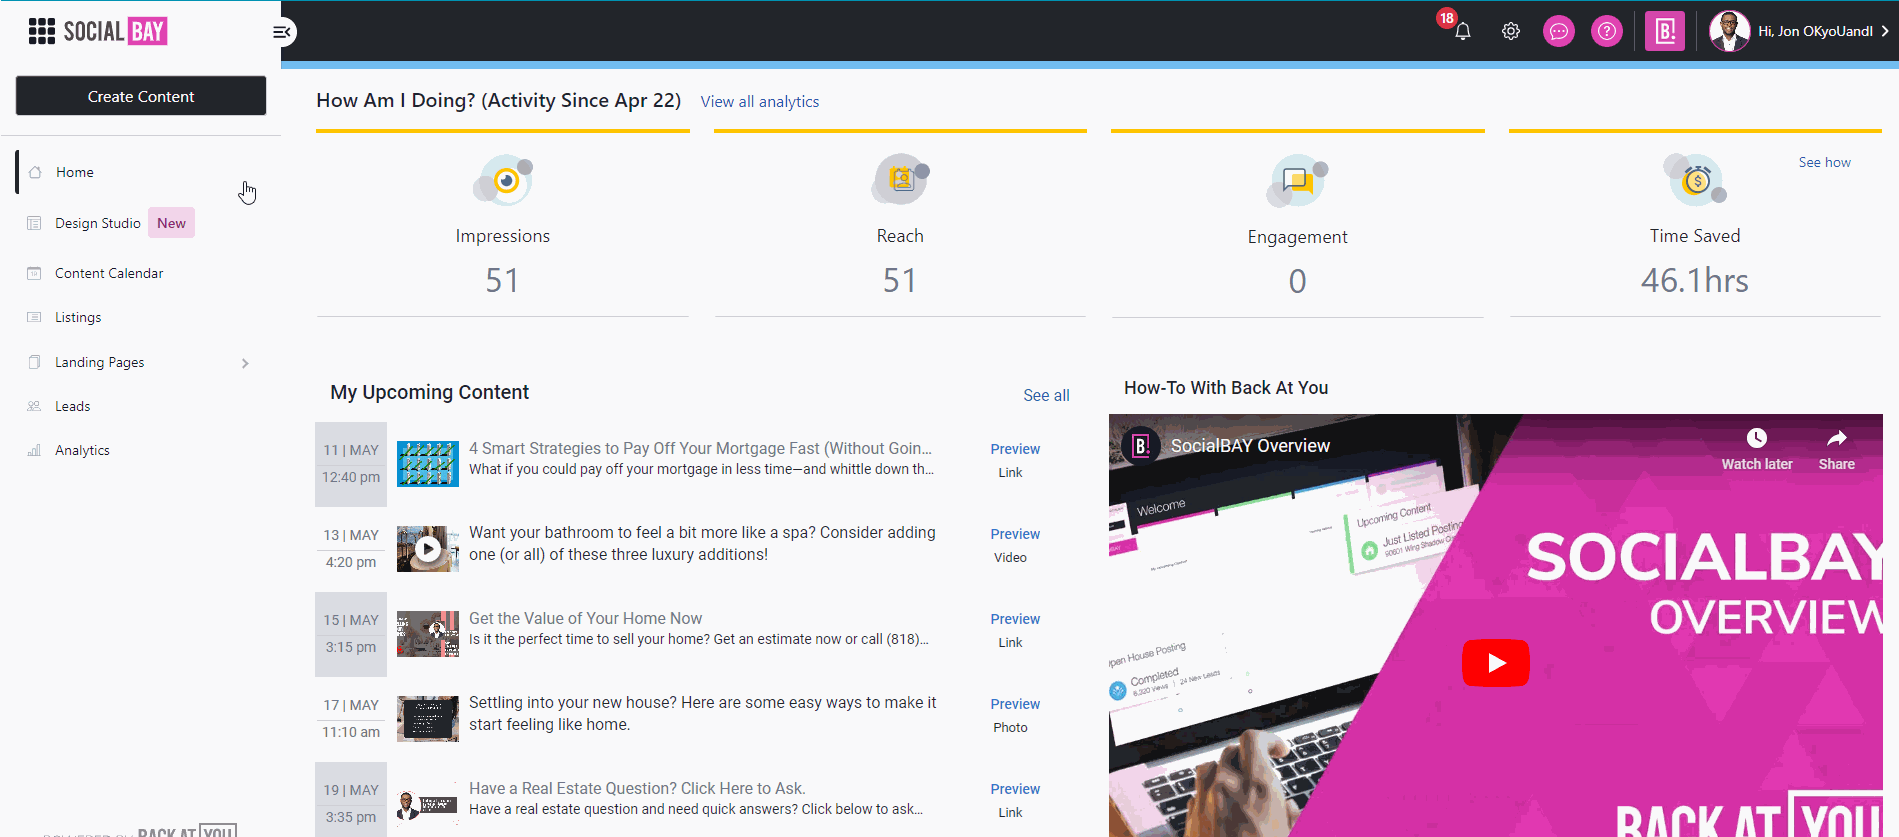Open the View all analytics link
The height and width of the screenshot is (837, 1899).
[x=760, y=101]
